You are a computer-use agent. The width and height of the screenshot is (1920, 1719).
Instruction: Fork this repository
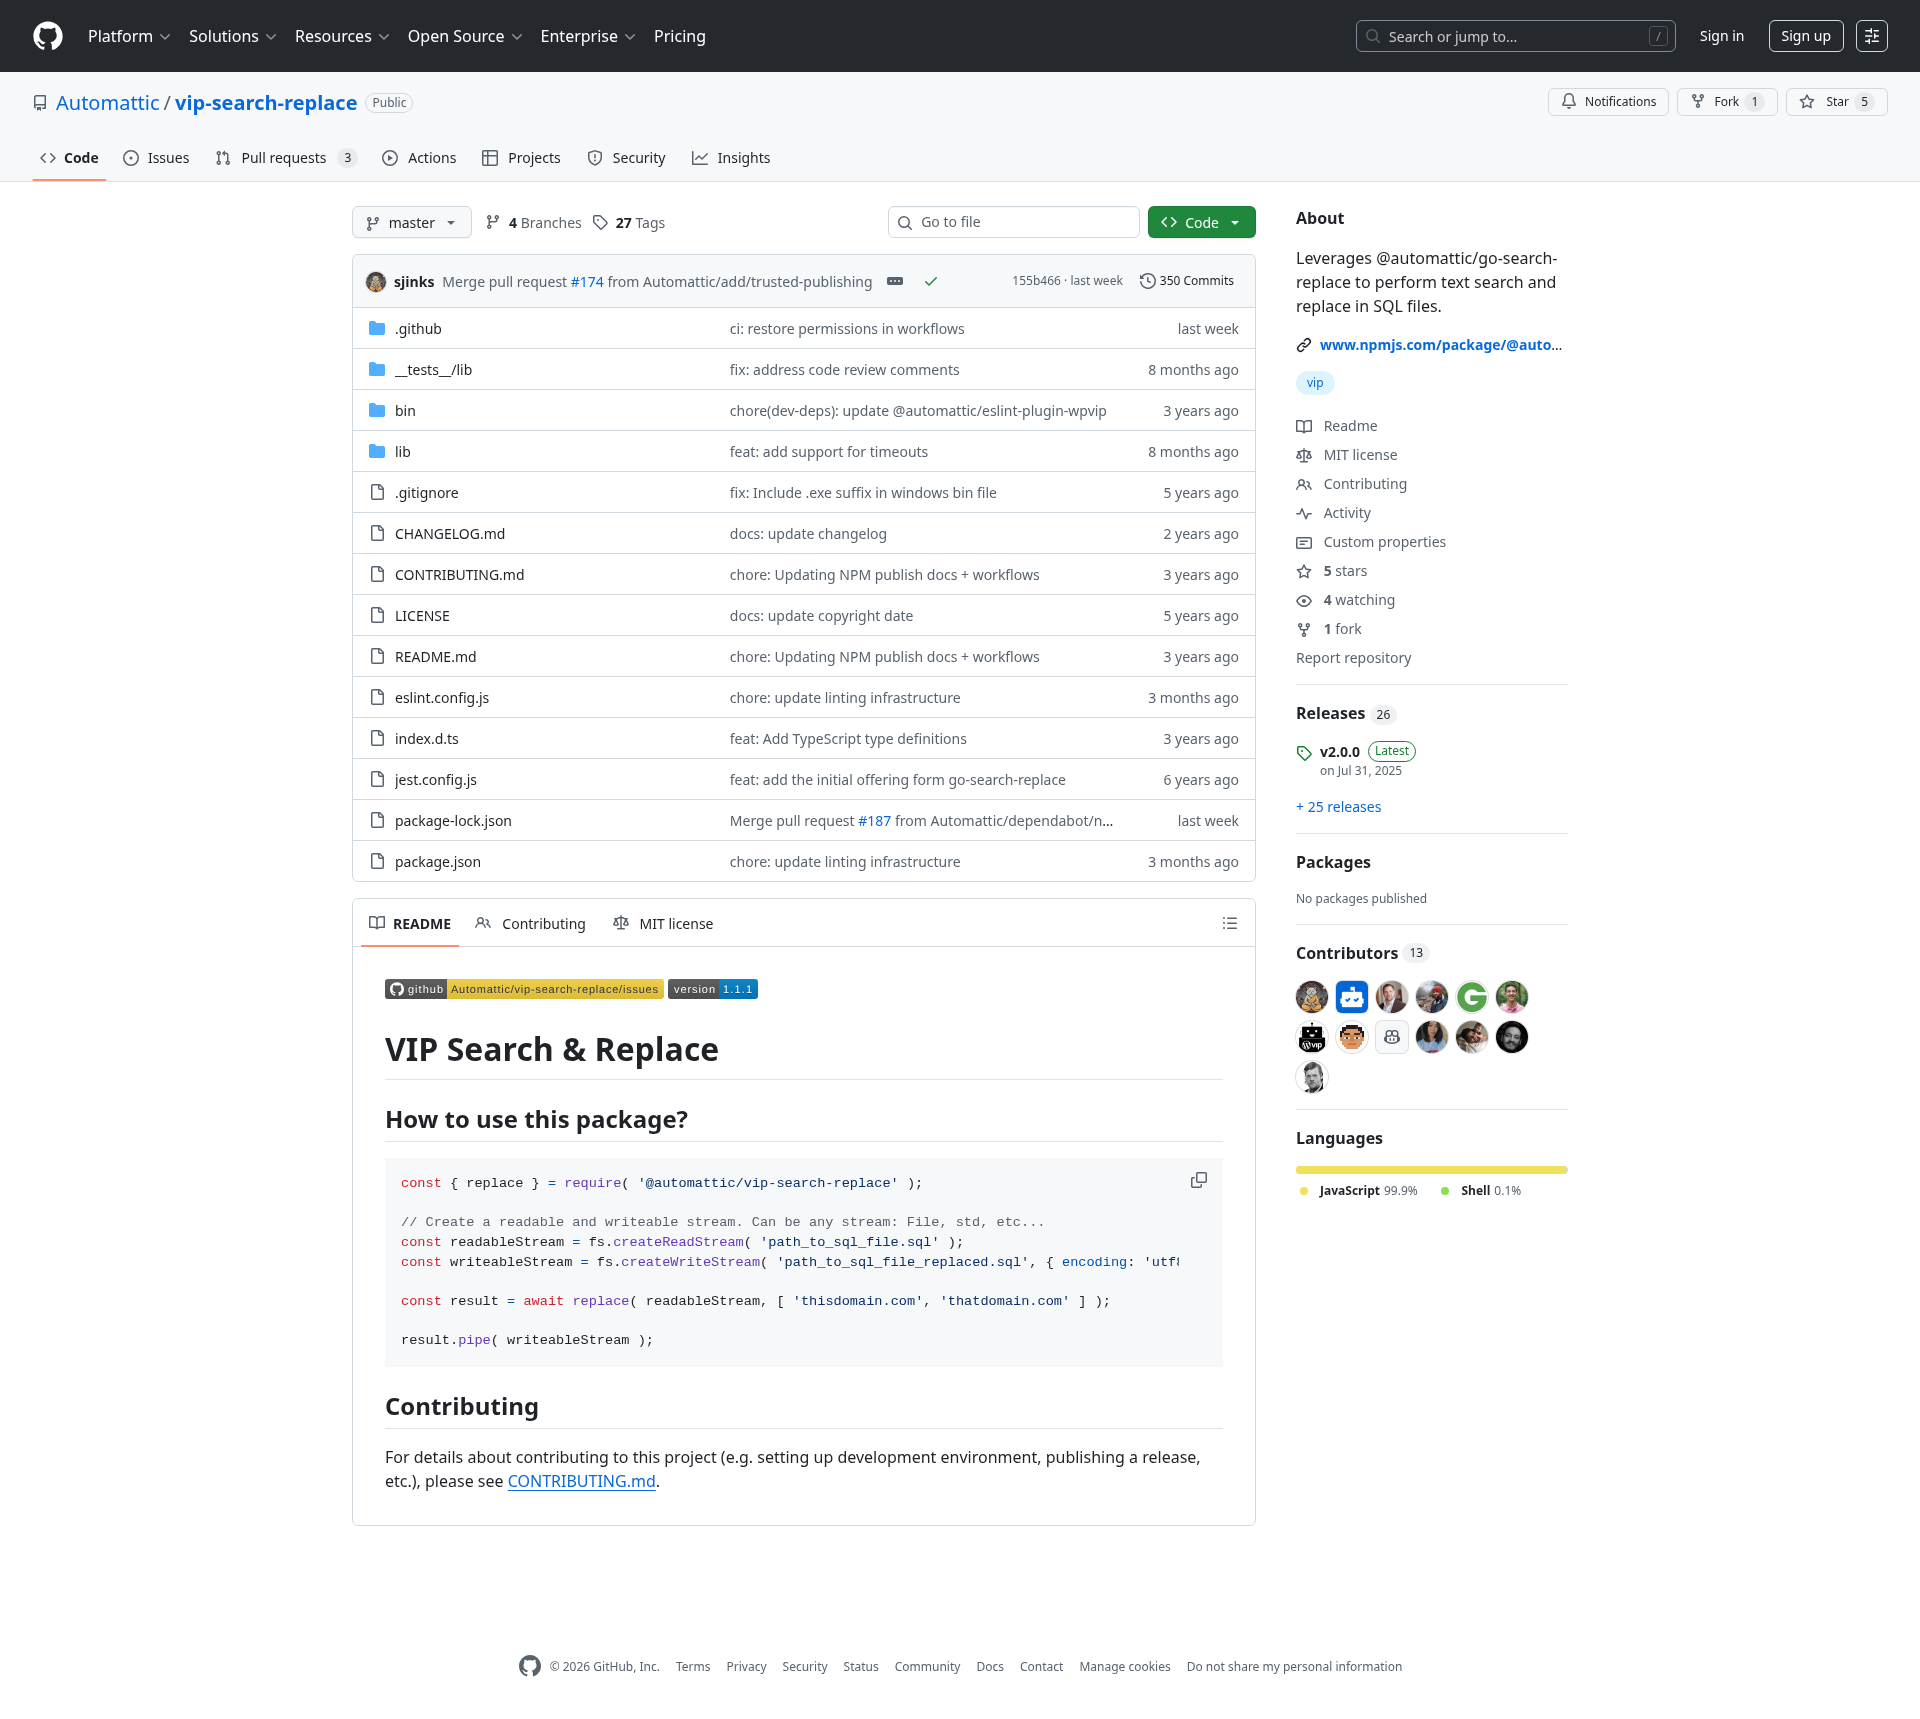tap(1727, 102)
